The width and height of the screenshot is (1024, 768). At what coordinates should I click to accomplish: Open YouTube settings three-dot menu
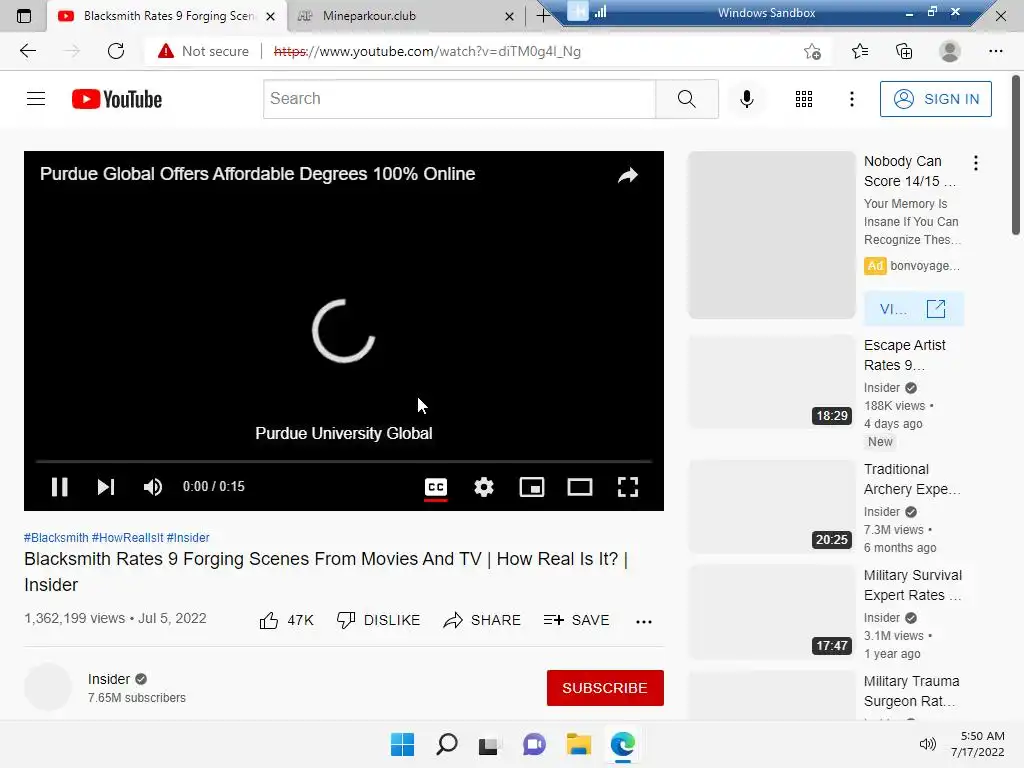tap(851, 99)
